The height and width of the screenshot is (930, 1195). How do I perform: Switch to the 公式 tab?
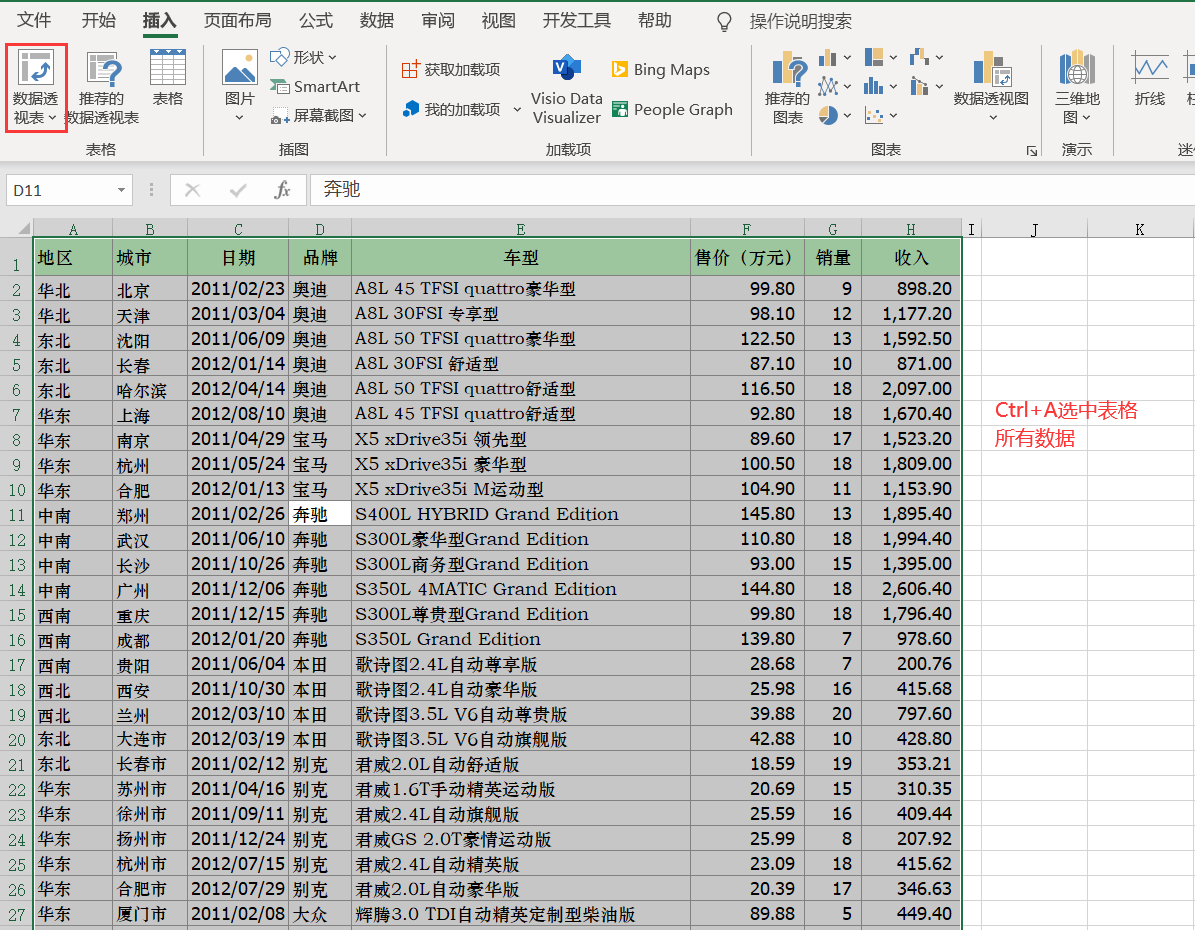click(x=316, y=21)
